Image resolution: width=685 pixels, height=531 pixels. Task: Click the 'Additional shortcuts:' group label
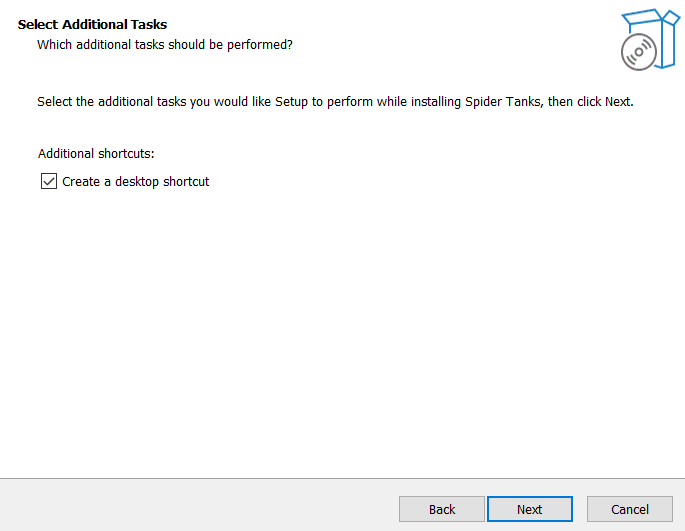96,154
